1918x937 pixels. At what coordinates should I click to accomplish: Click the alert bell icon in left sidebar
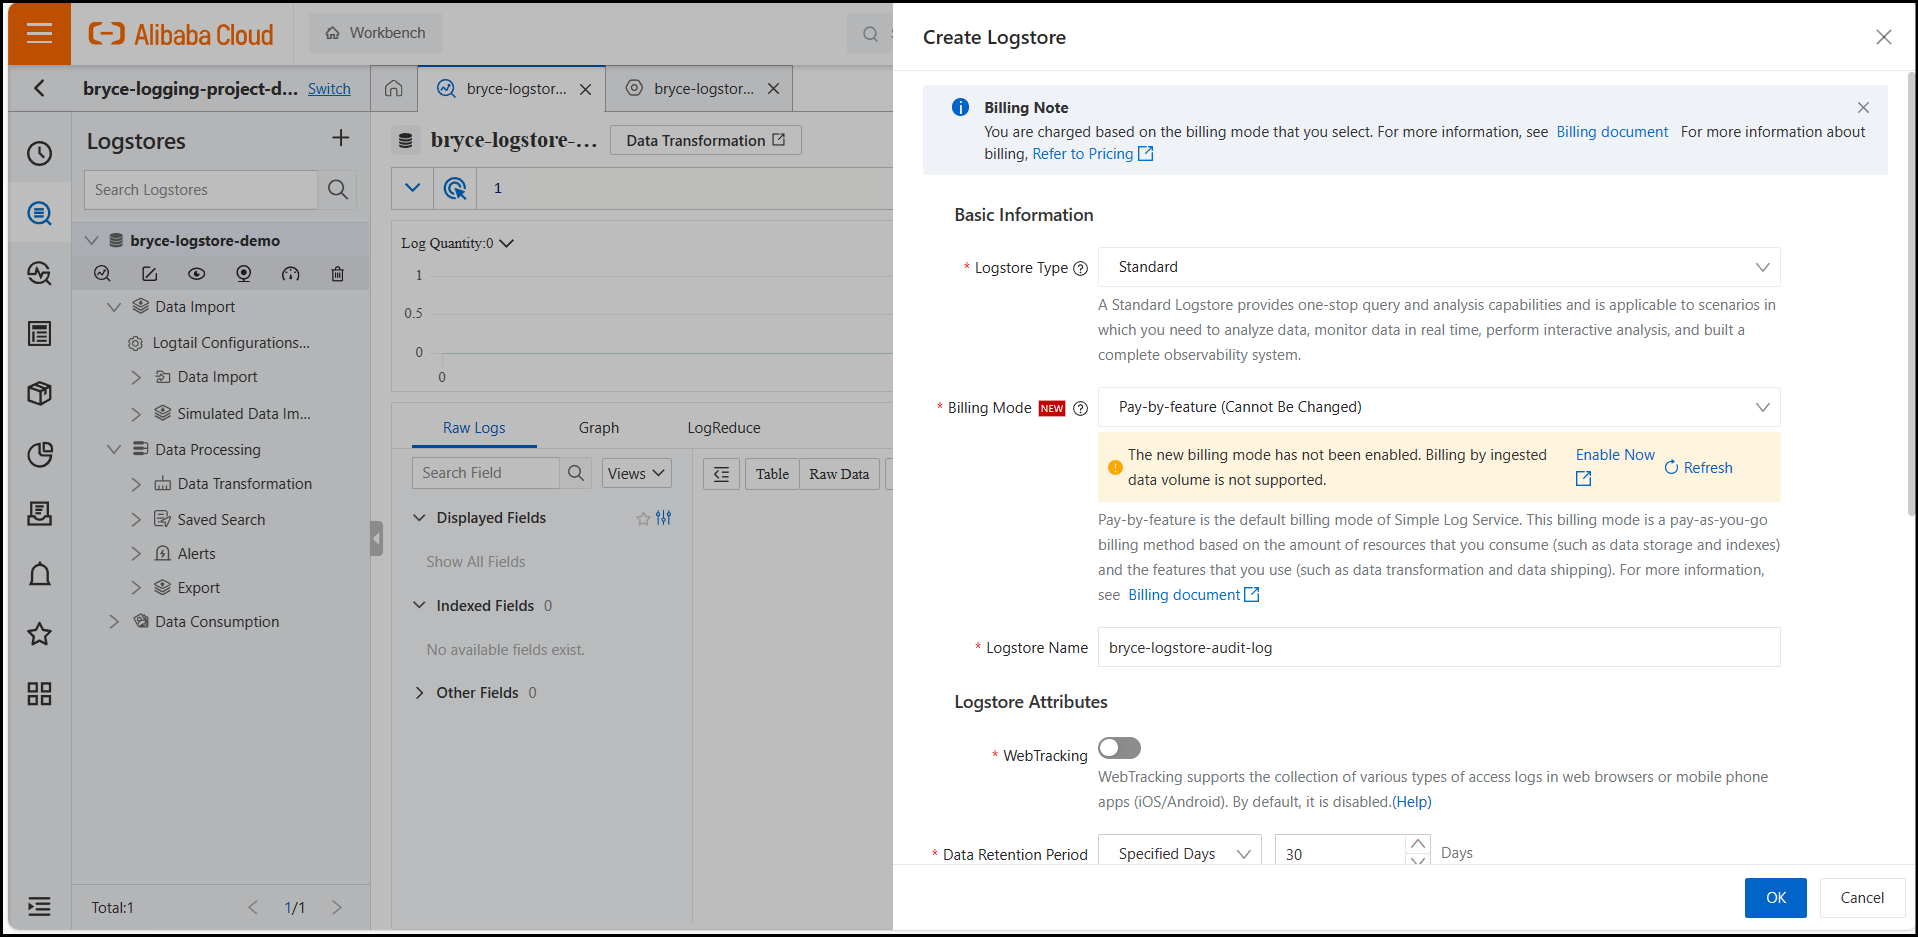[39, 574]
